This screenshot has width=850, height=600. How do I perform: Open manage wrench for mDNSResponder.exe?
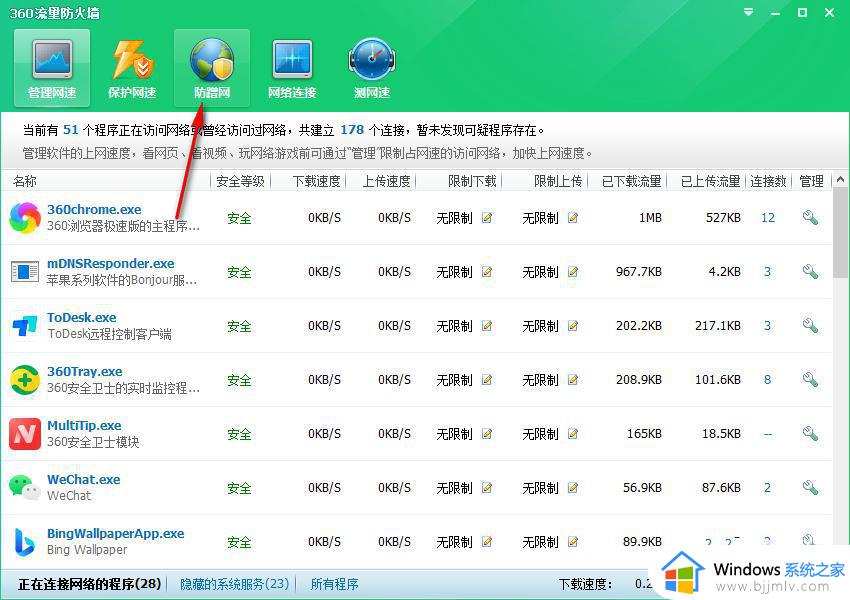pos(810,272)
